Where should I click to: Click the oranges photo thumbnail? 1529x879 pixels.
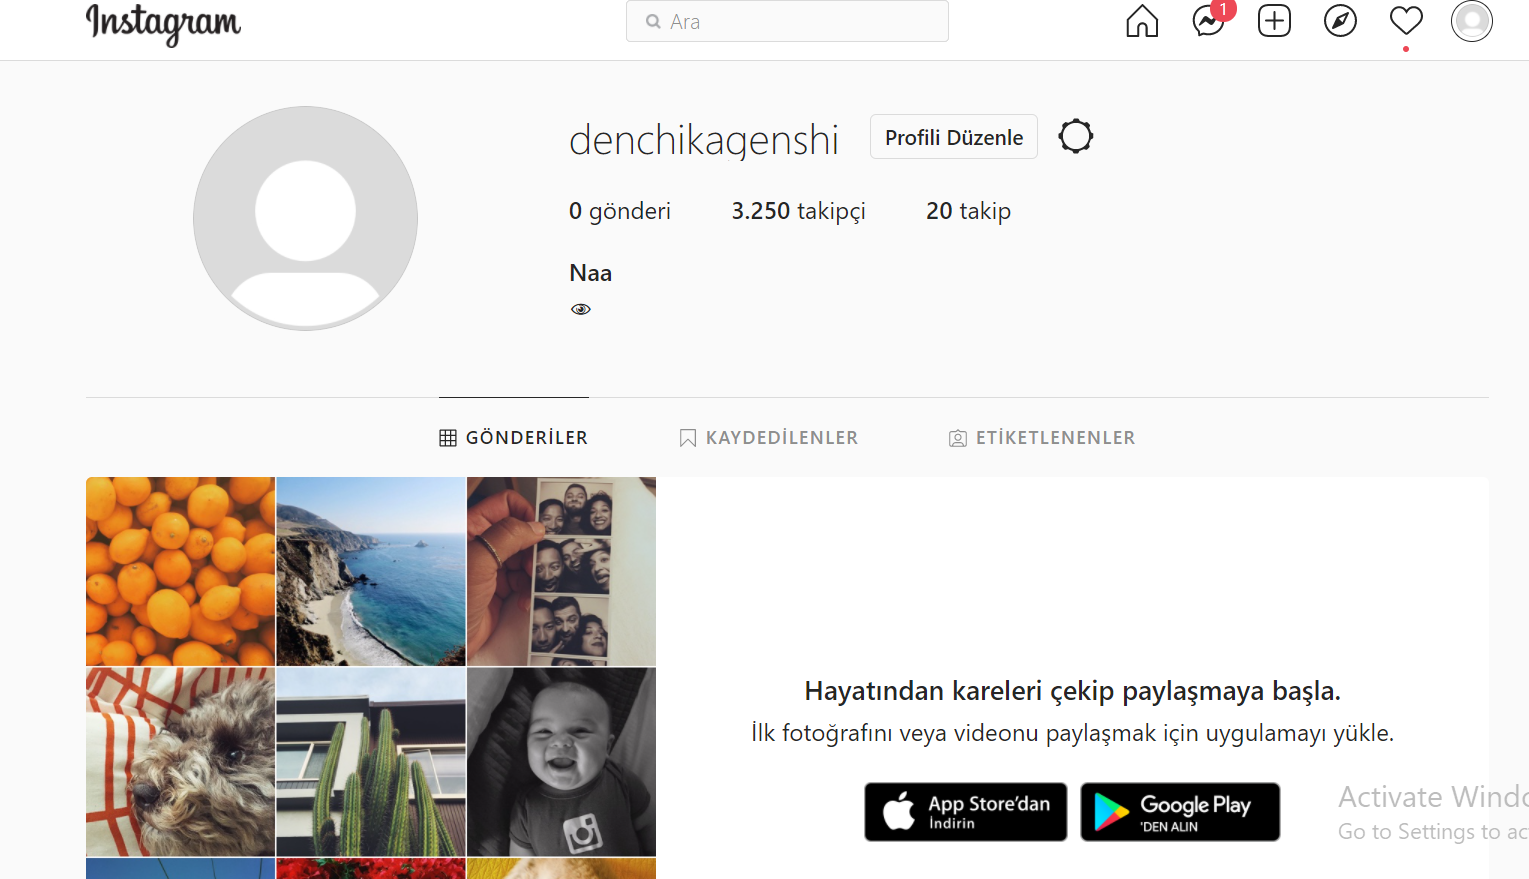tap(180, 571)
